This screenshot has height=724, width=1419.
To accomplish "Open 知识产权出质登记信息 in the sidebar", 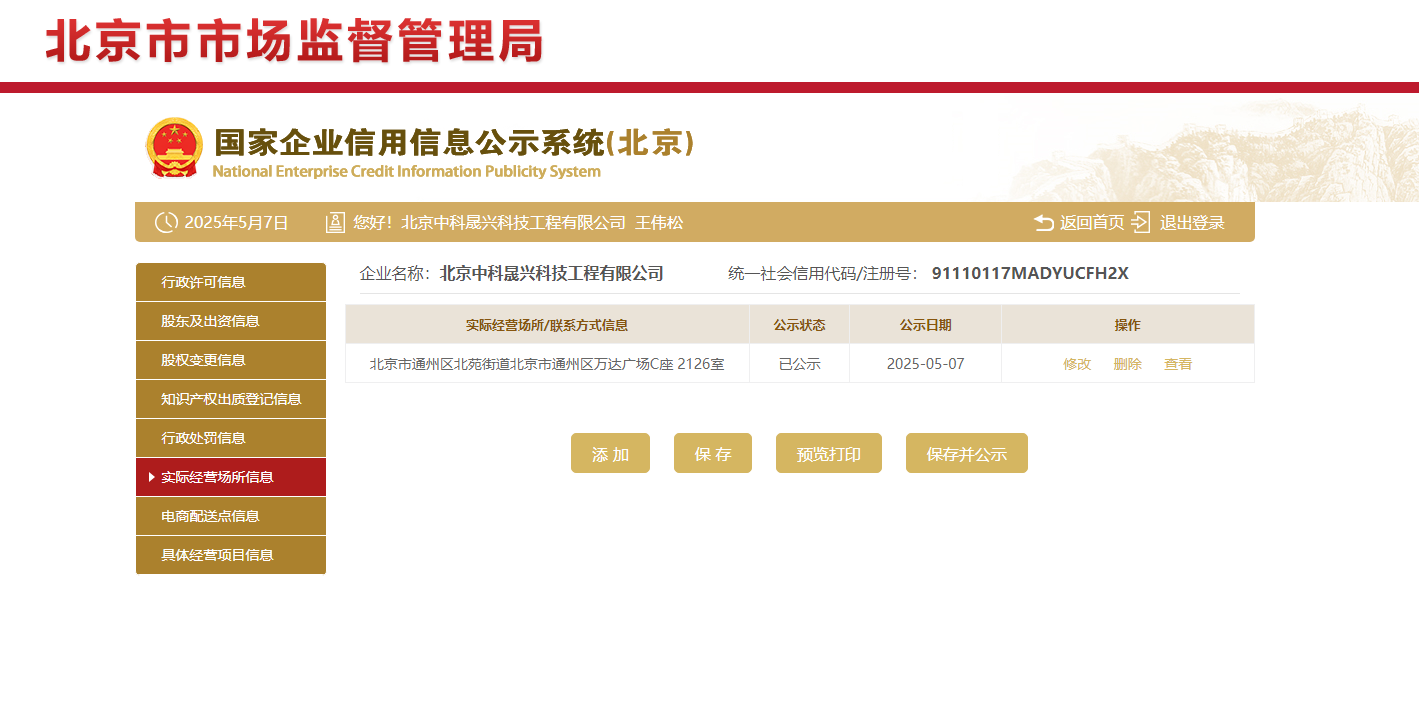I will coord(231,399).
